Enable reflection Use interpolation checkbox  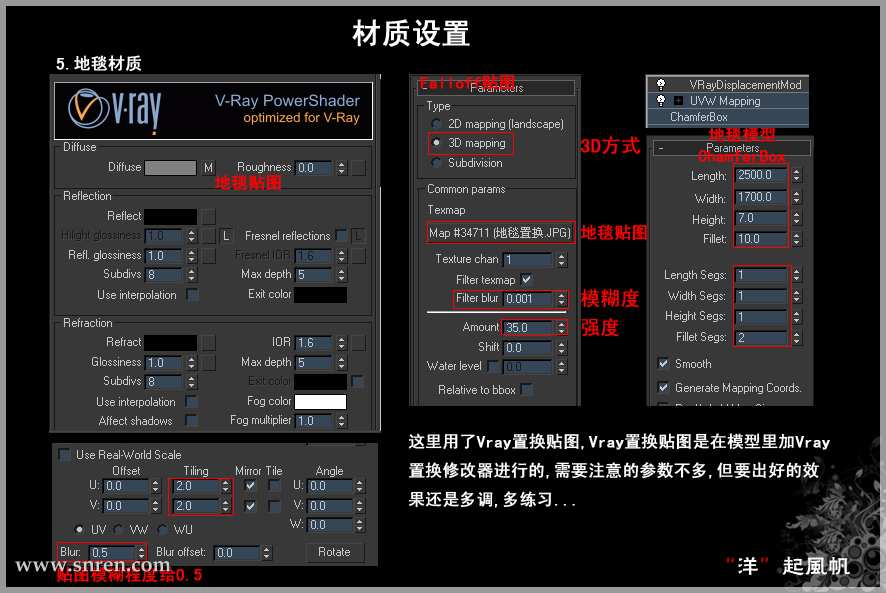tap(192, 295)
